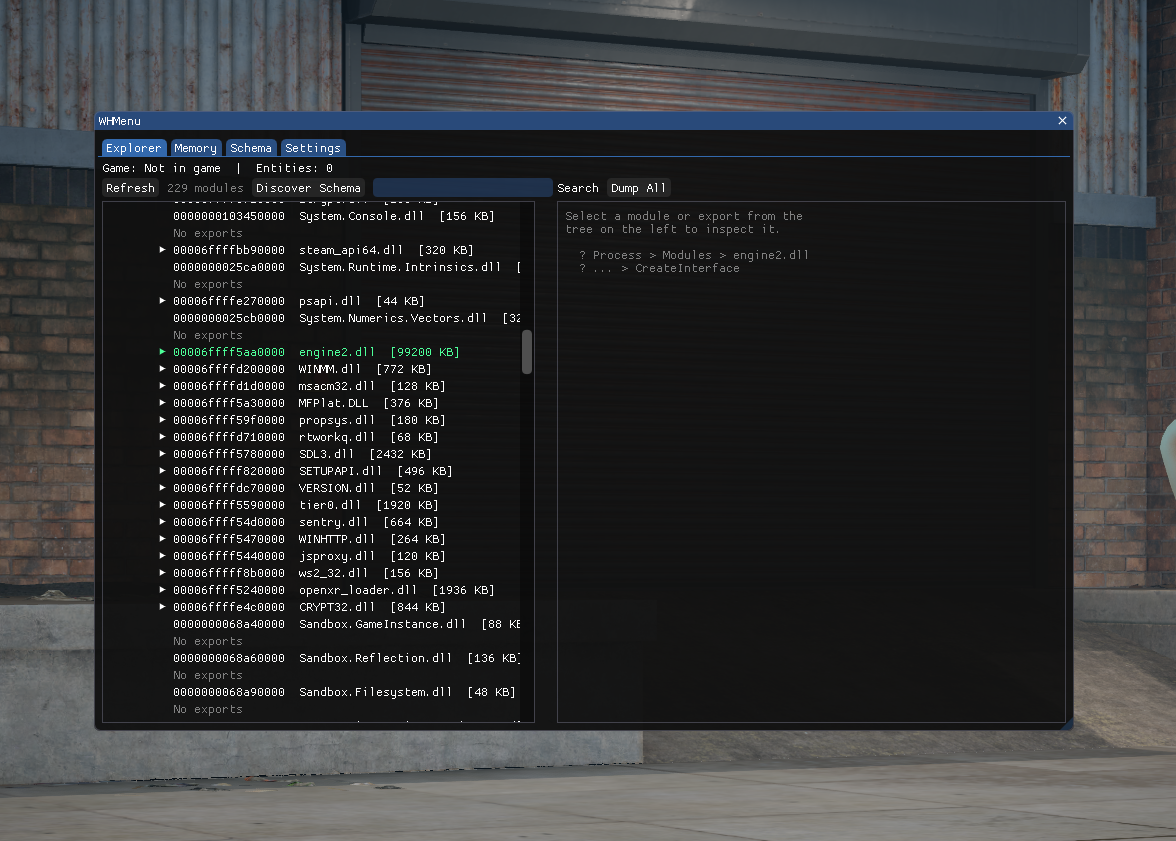Select System.Runtime.Intrinsics.dll module row

click(346, 267)
